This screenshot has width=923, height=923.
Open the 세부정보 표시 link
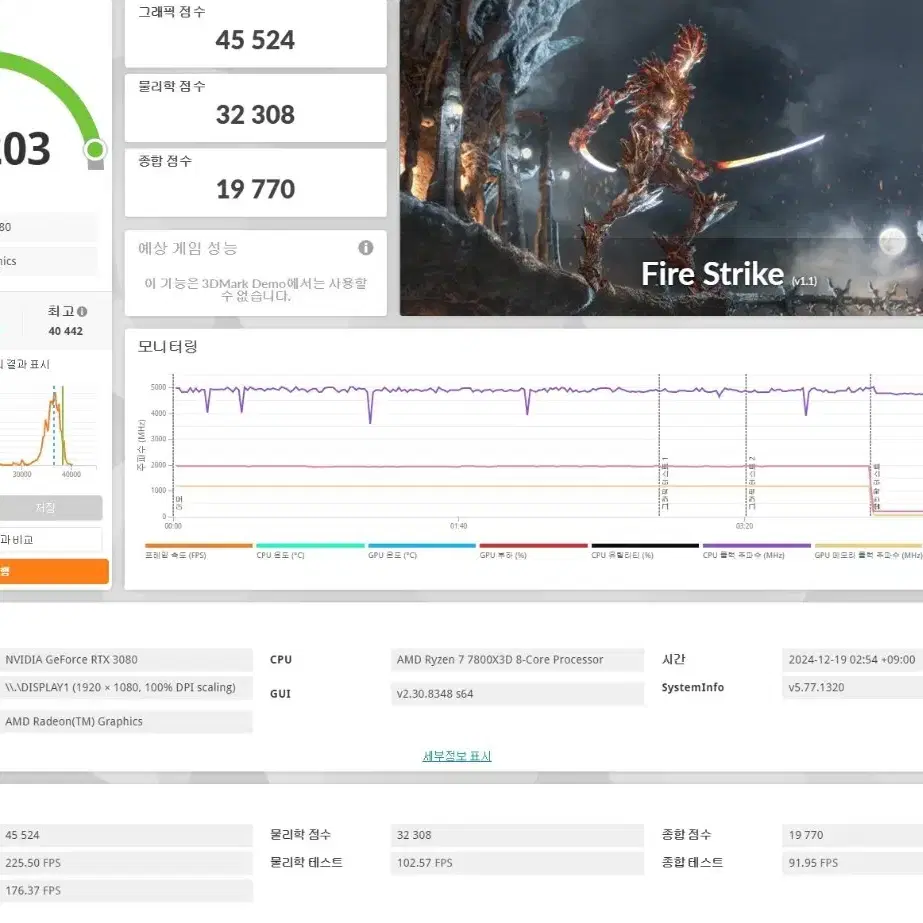pyautogui.click(x=457, y=756)
